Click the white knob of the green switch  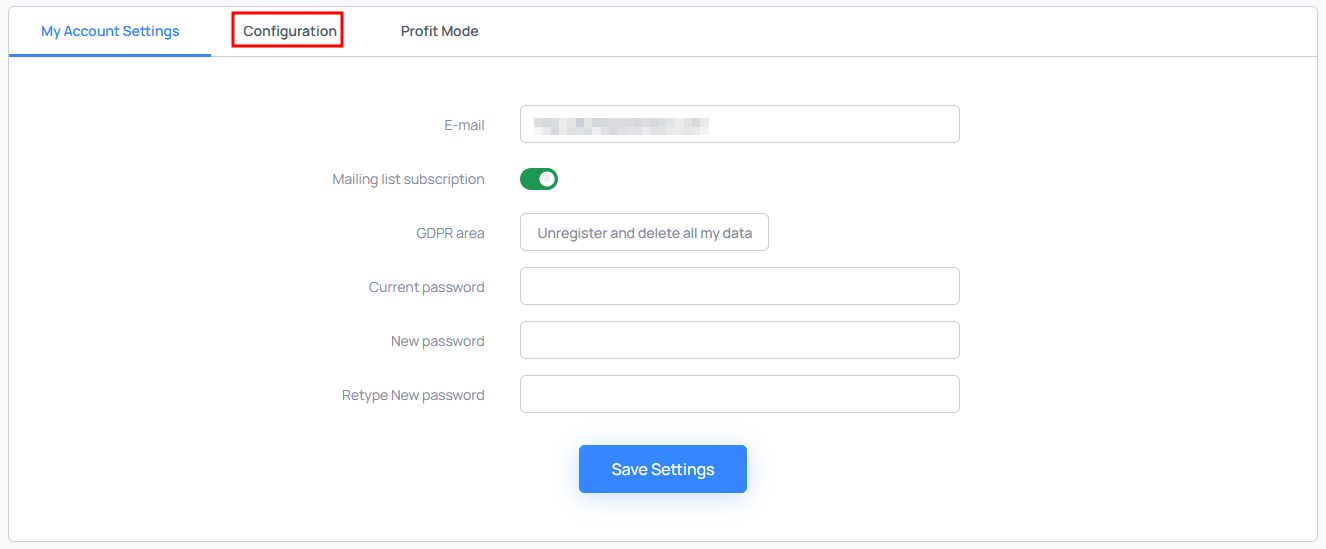(547, 179)
